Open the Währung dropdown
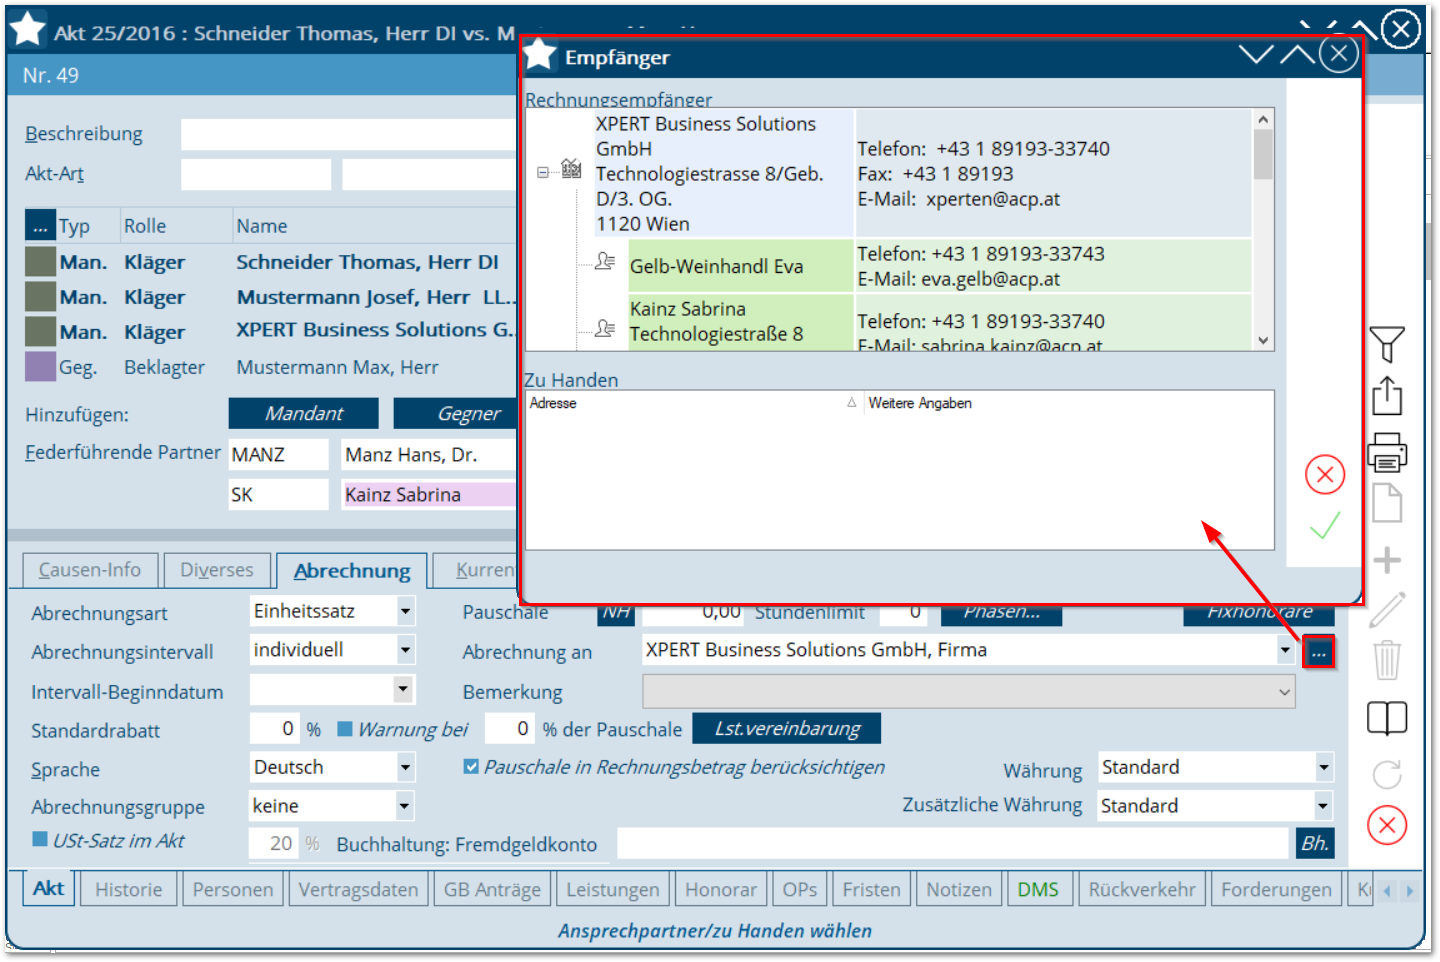 pyautogui.click(x=1324, y=768)
